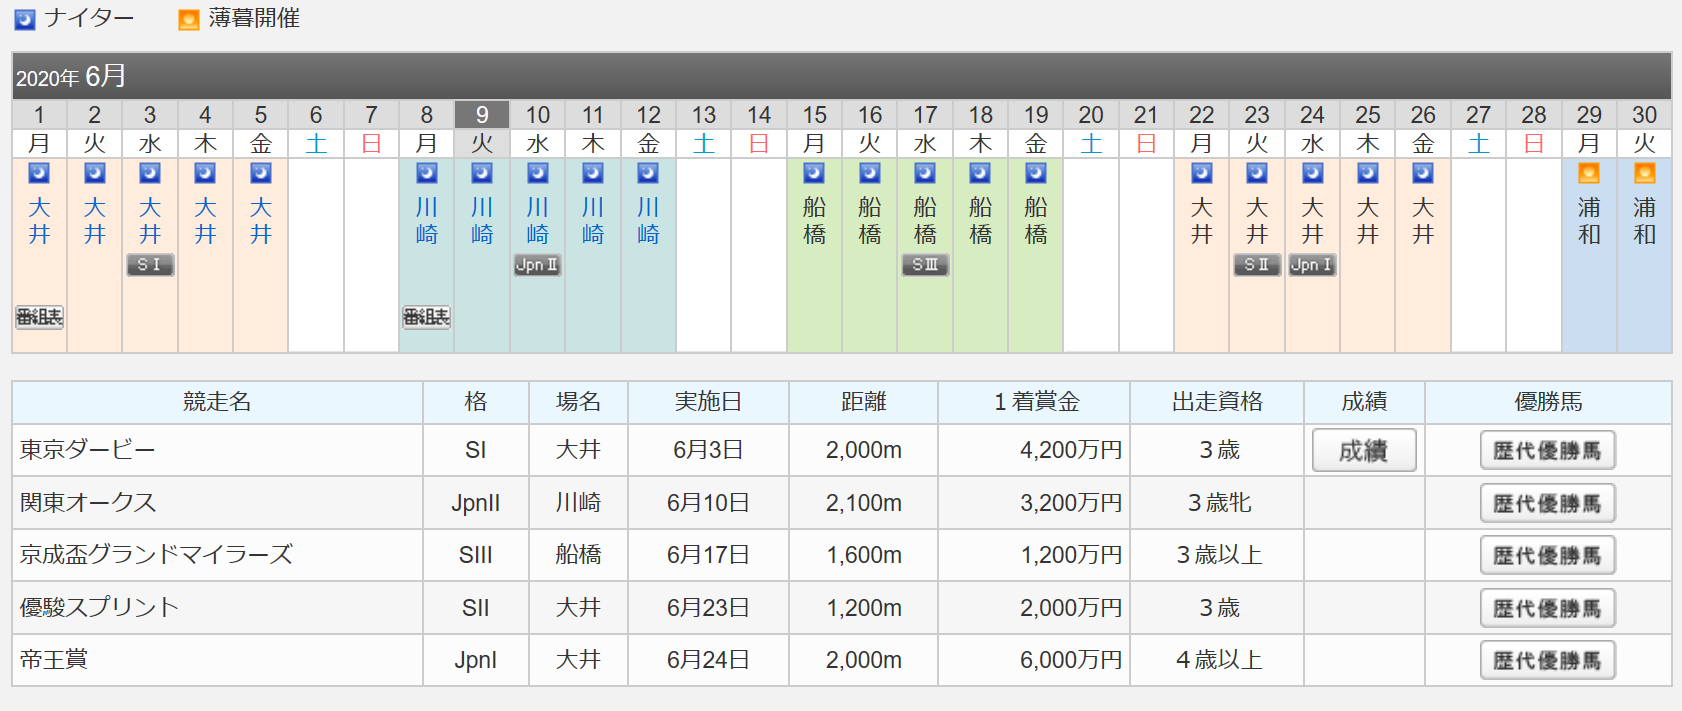Screen dimensions: 1682x711
Task: Click the race name 帝王賞
Action: [x=54, y=660]
